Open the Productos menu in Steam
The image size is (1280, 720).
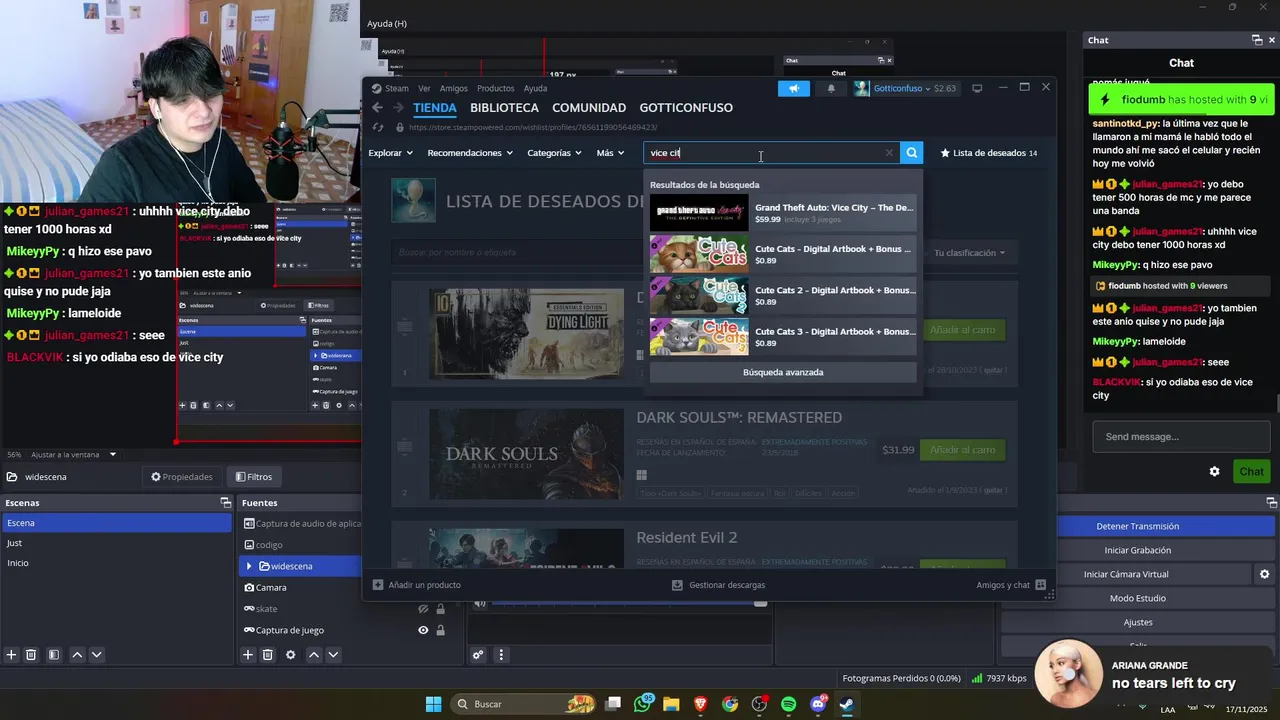click(x=495, y=88)
